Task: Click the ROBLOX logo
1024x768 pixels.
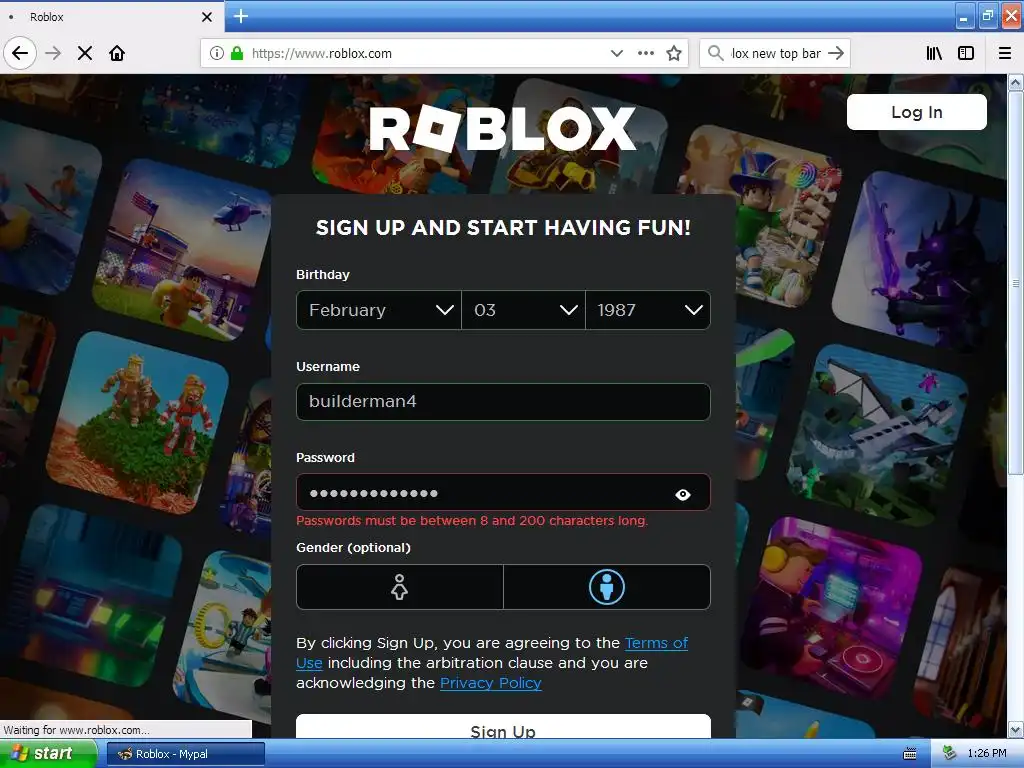Action: click(x=502, y=129)
